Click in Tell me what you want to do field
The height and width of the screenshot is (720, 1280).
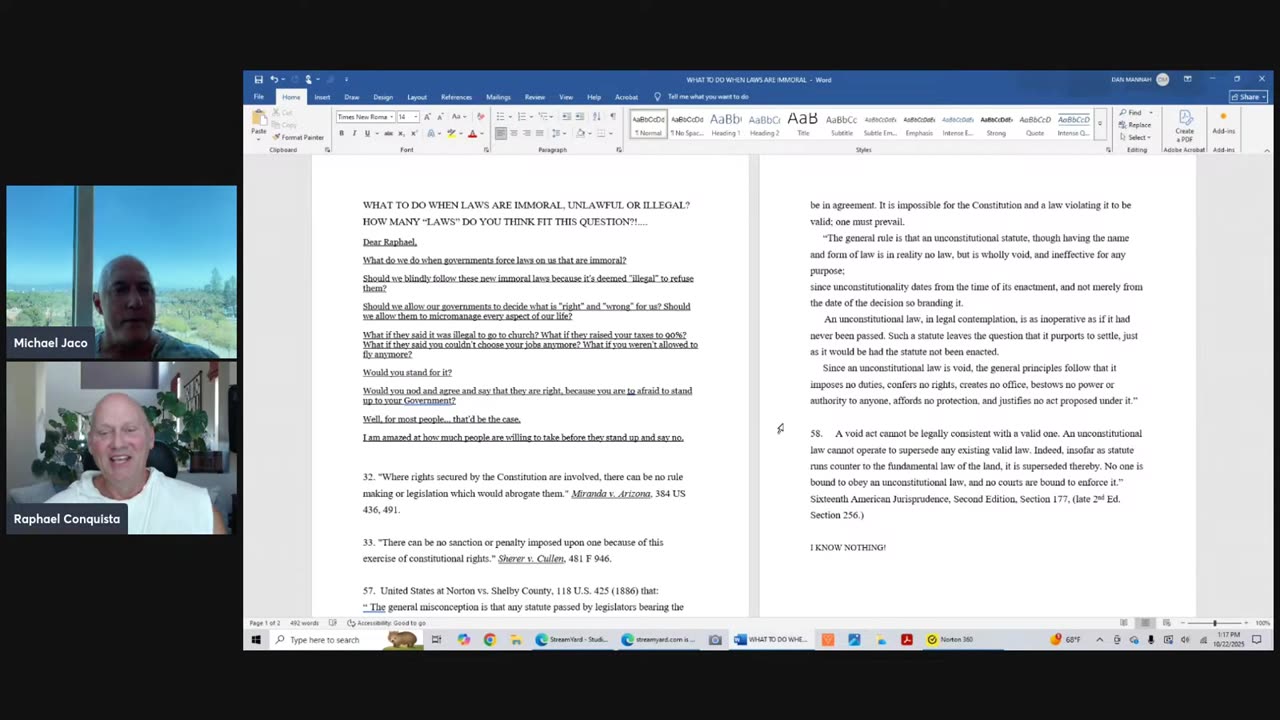click(x=708, y=97)
